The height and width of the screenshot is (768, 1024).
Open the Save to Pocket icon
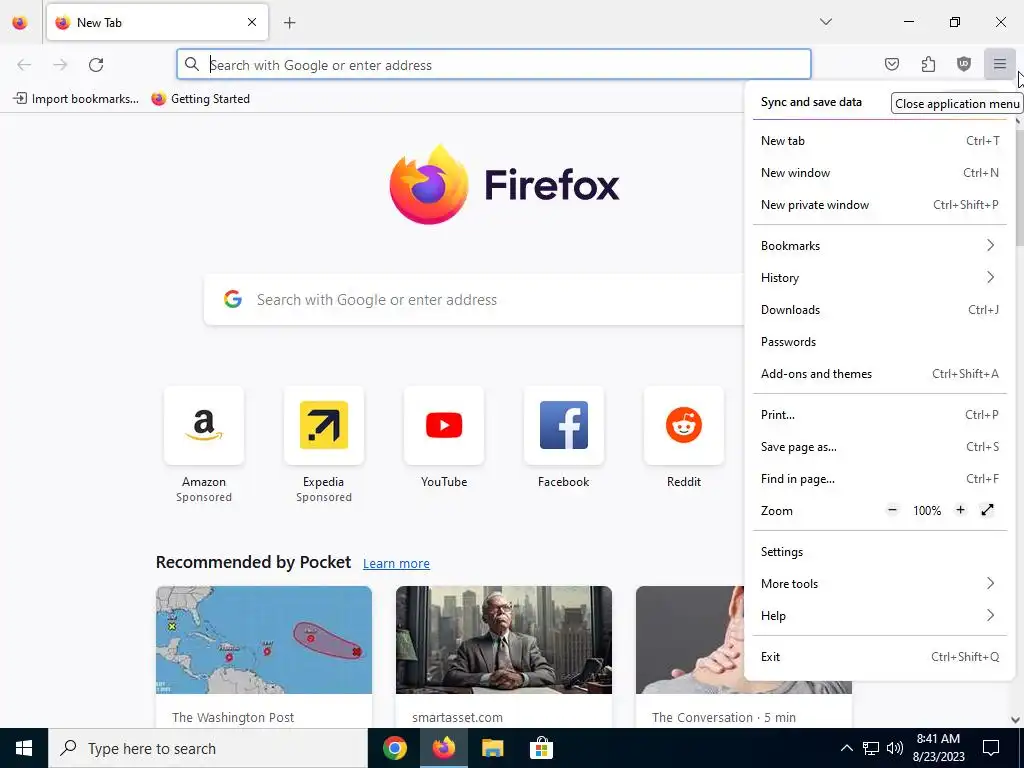(x=891, y=64)
